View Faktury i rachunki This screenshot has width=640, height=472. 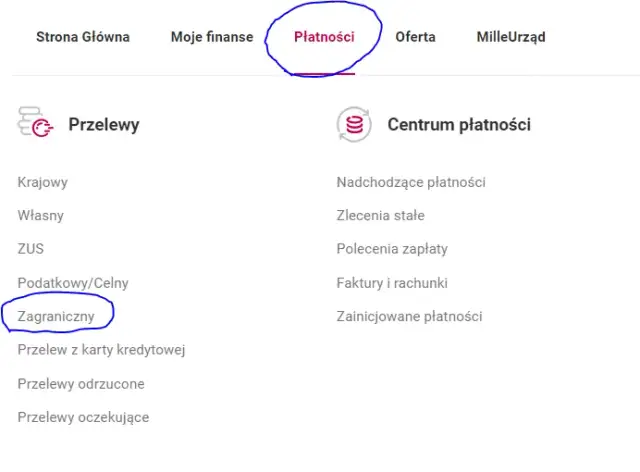(x=392, y=283)
